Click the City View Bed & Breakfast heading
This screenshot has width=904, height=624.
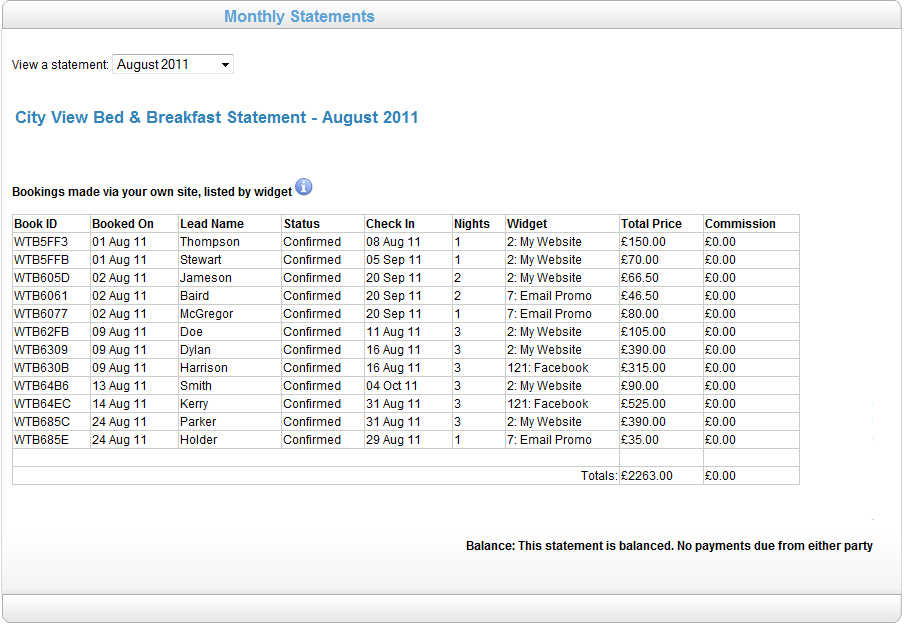[x=216, y=118]
